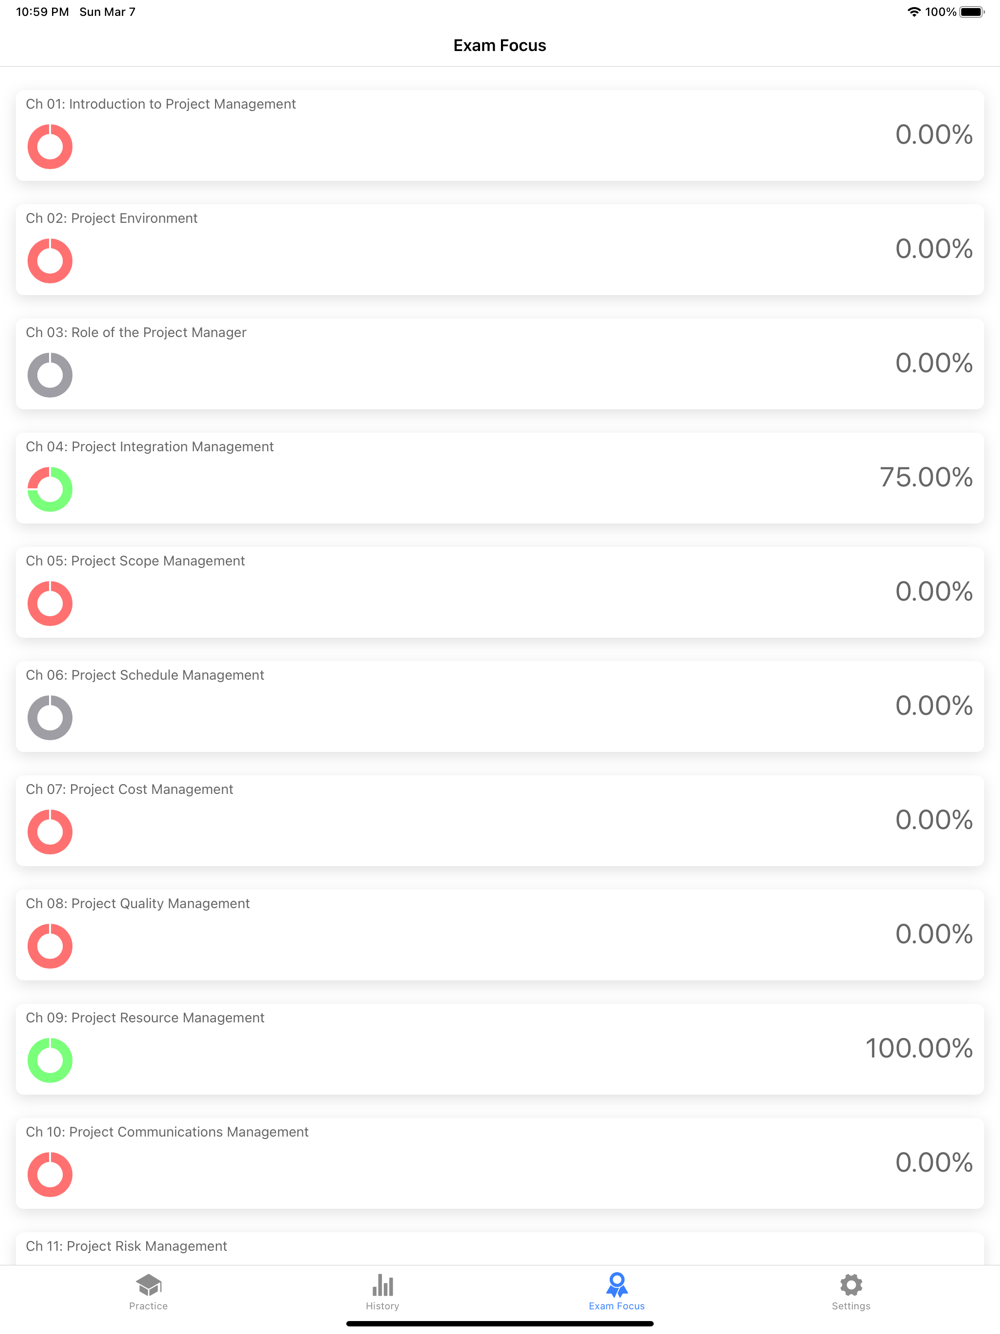Tap the gray donut chart for Ch 03
Viewport: 1000px width, 1334px height.
coord(50,375)
